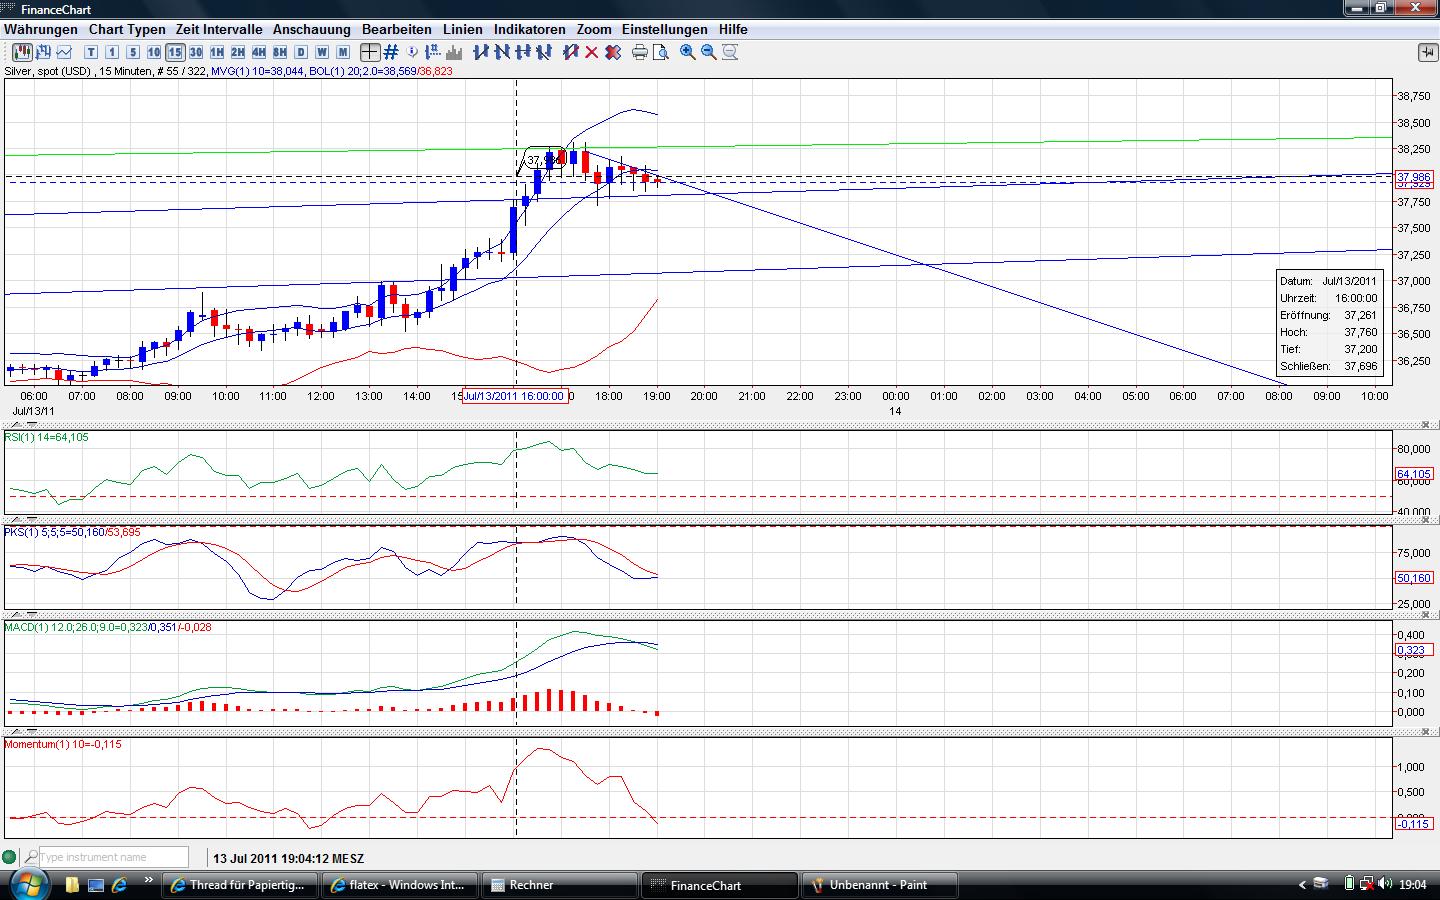Show the volume histogram icon
This screenshot has width=1440, height=900.
454,52
